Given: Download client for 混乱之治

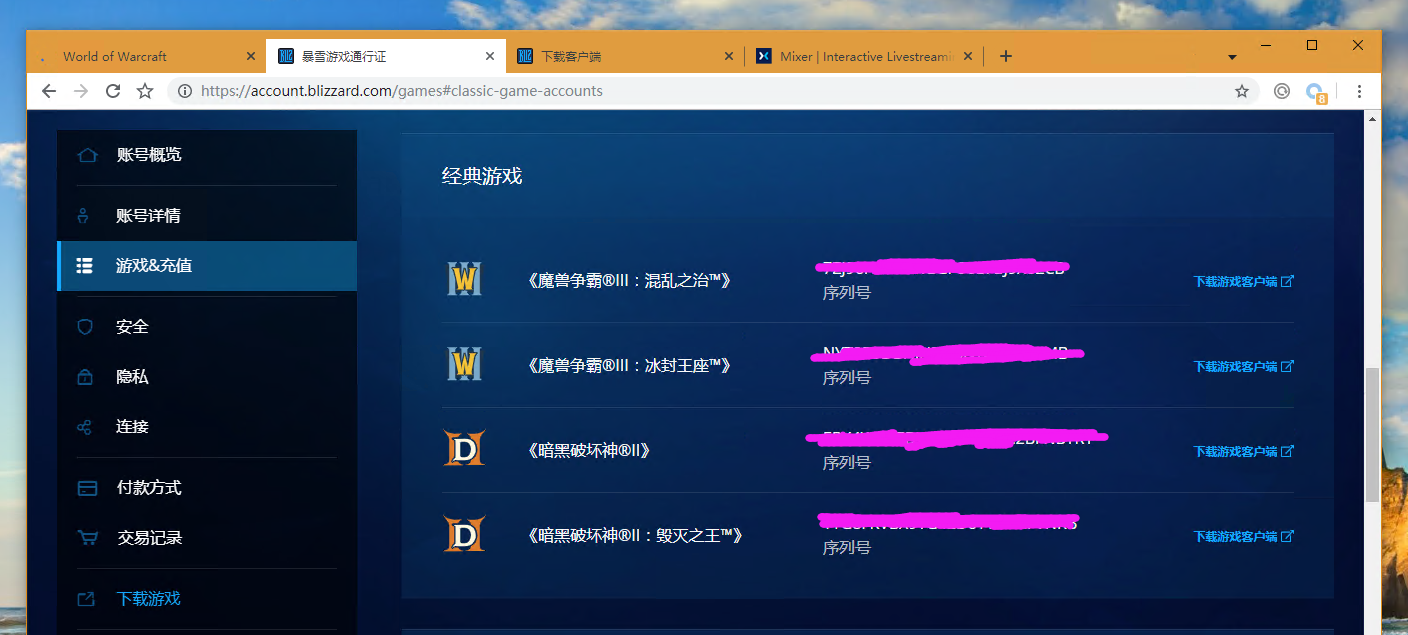Looking at the screenshot, I should (x=1243, y=282).
